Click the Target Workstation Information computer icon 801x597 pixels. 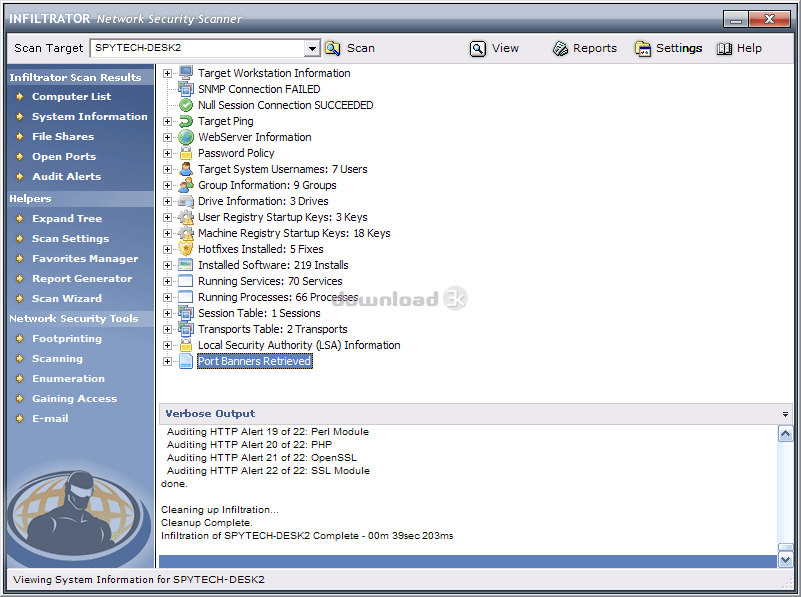click(186, 73)
